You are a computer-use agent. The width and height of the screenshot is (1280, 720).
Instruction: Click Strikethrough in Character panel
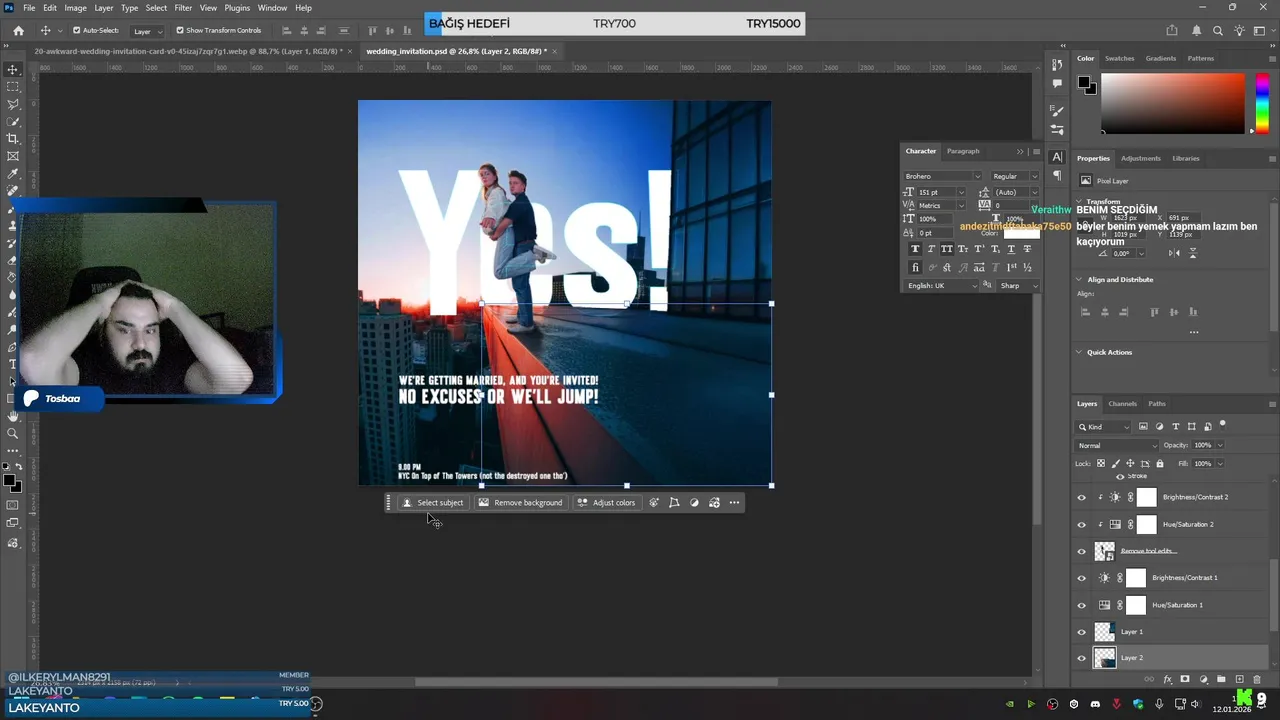point(1027,249)
